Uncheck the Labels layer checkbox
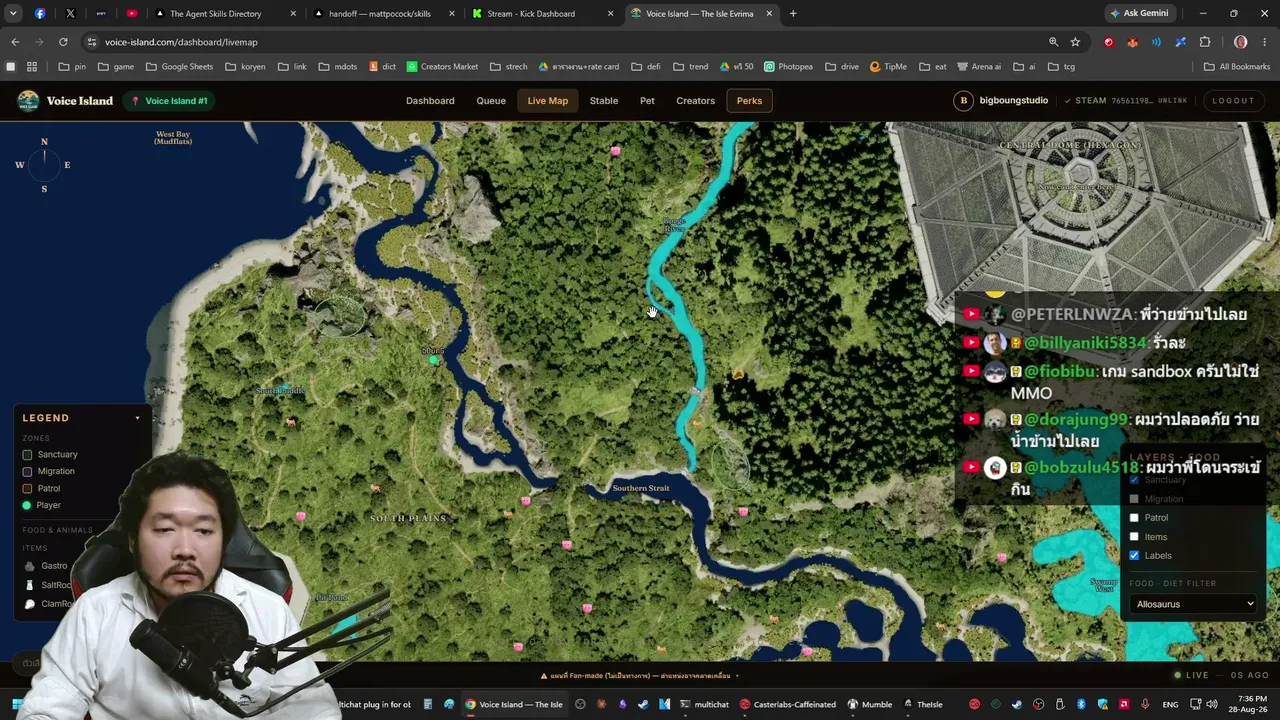This screenshot has width=1280, height=720. click(1134, 556)
